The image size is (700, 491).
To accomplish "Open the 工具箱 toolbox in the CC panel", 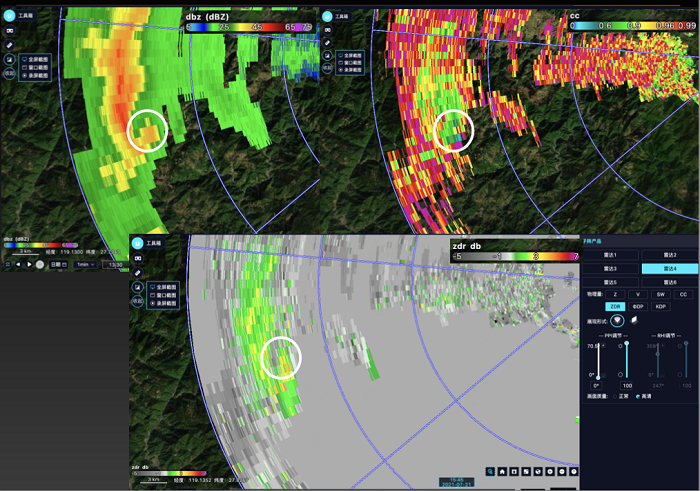I will 327,17.
